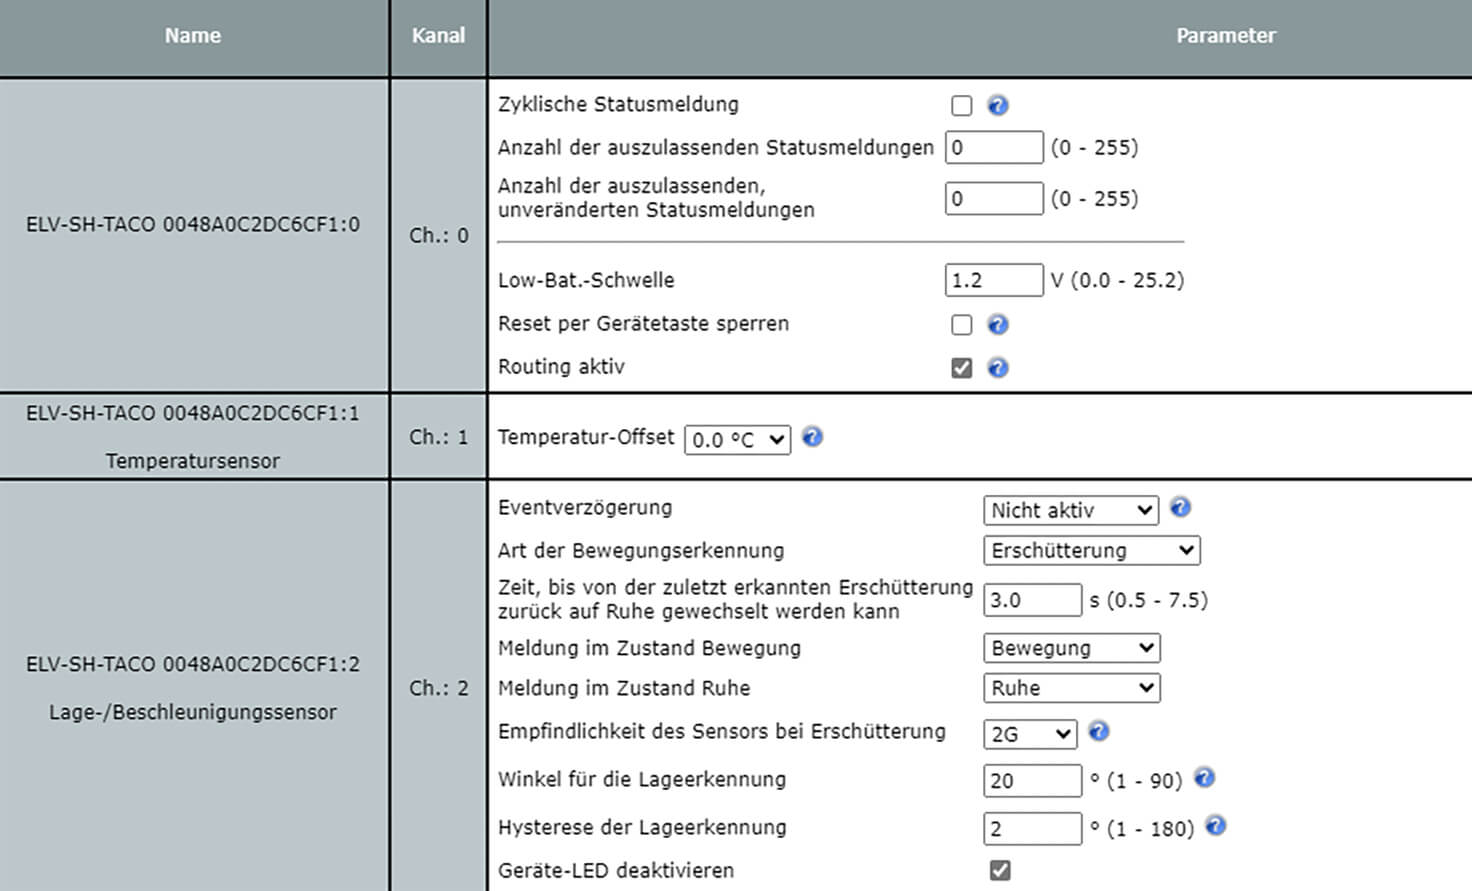Click the Low-Bat.-Schwelle input field

click(993, 280)
